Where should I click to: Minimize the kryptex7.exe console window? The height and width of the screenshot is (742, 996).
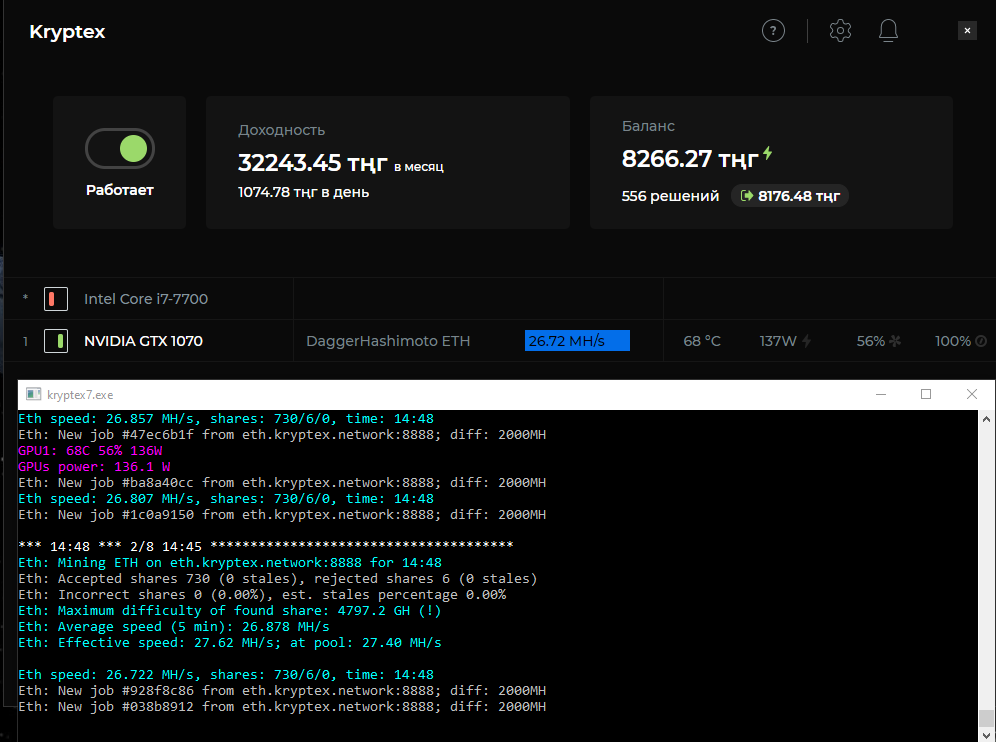pyautogui.click(x=880, y=395)
